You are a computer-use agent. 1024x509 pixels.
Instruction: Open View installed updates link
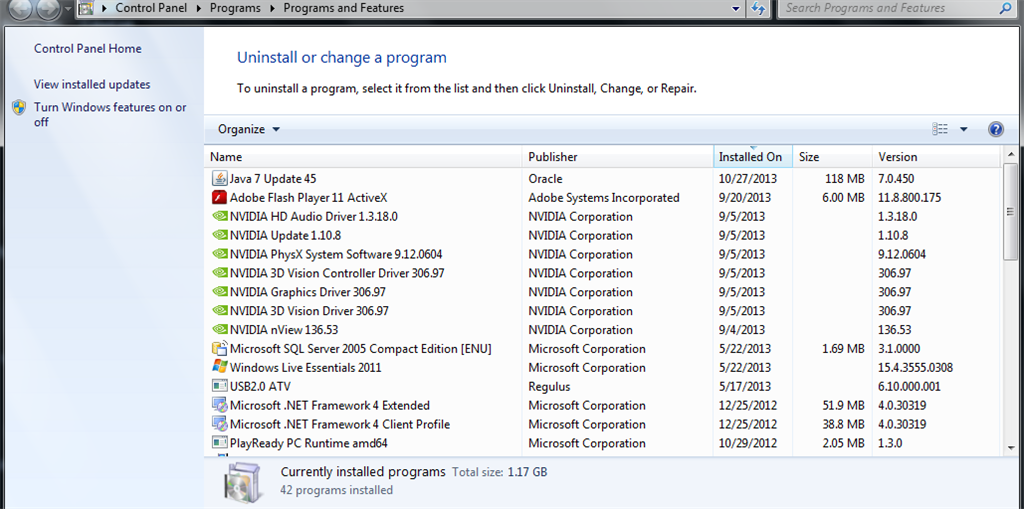click(92, 84)
